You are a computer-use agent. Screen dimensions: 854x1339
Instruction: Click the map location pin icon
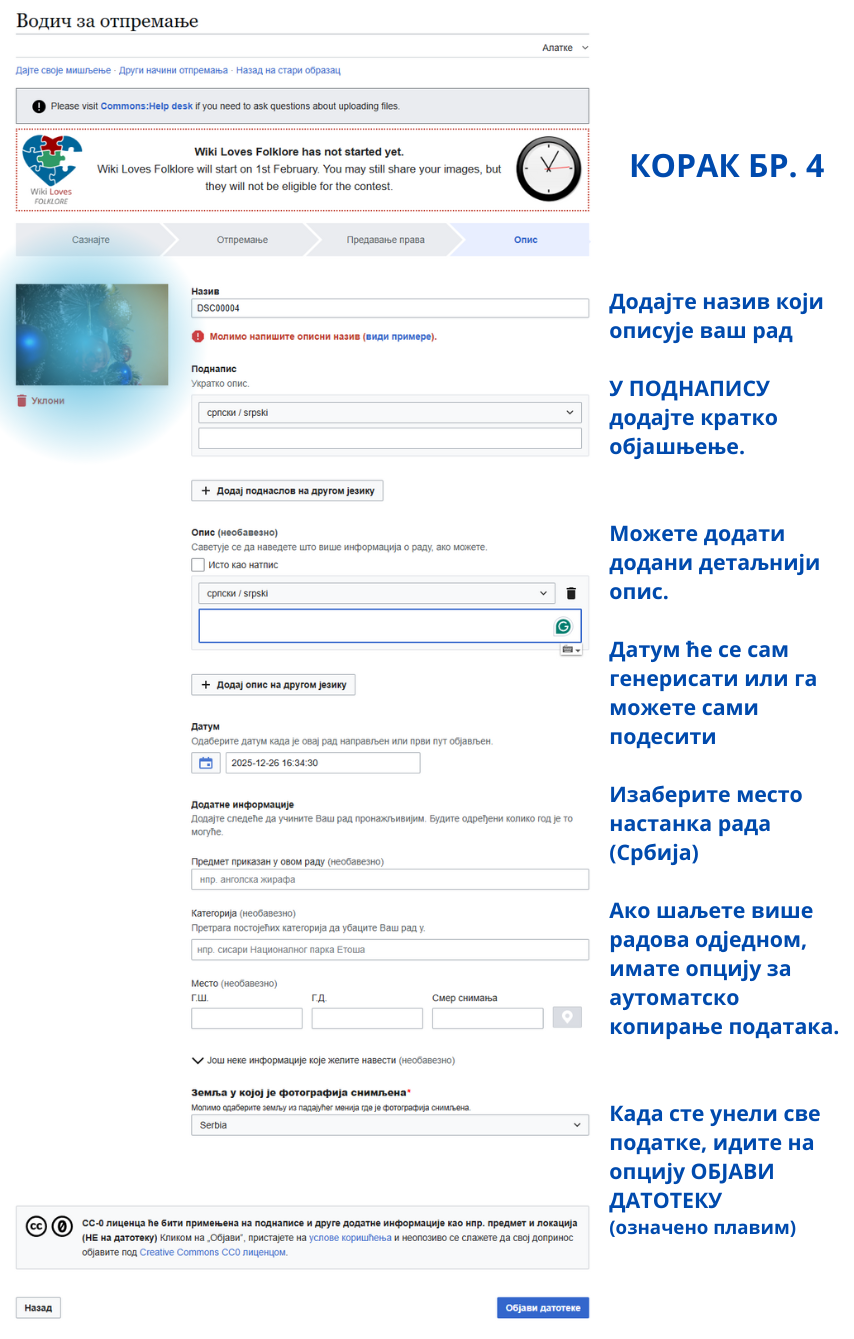click(567, 1018)
